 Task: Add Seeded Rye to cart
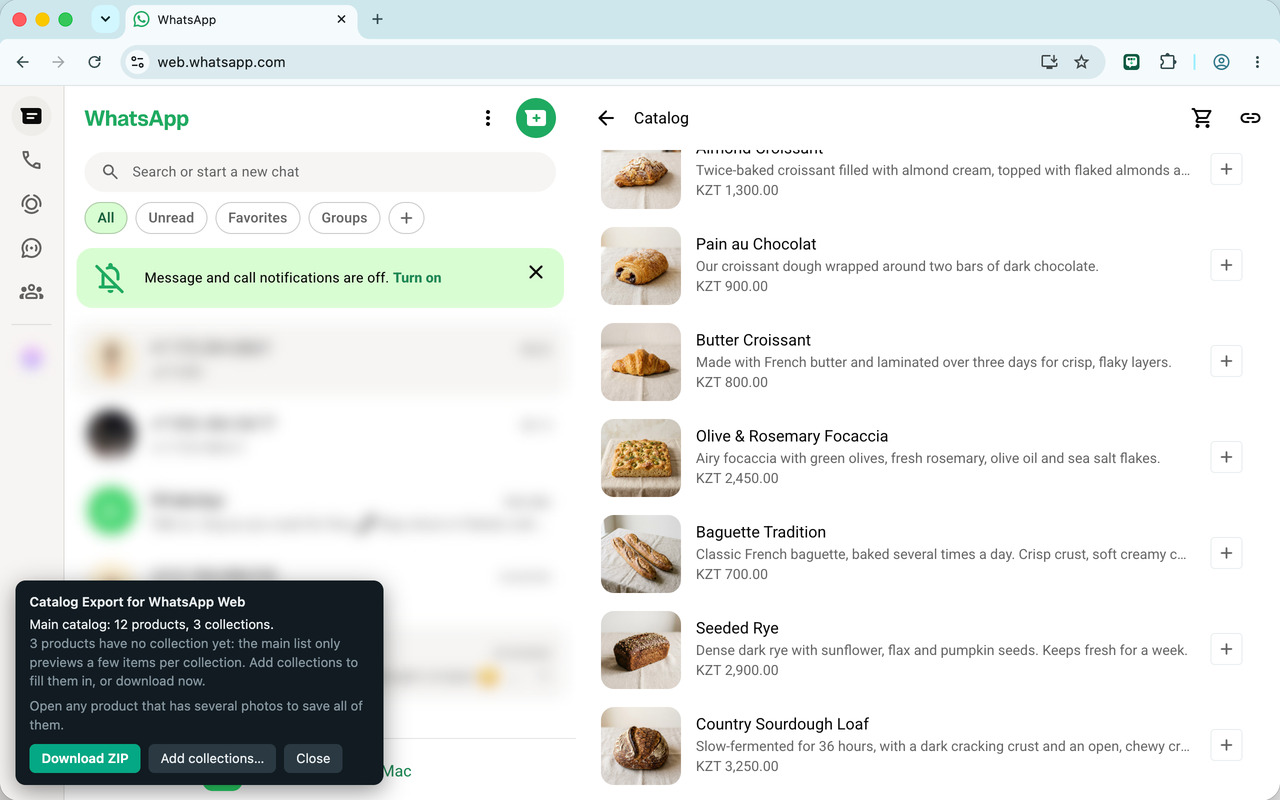1226,649
